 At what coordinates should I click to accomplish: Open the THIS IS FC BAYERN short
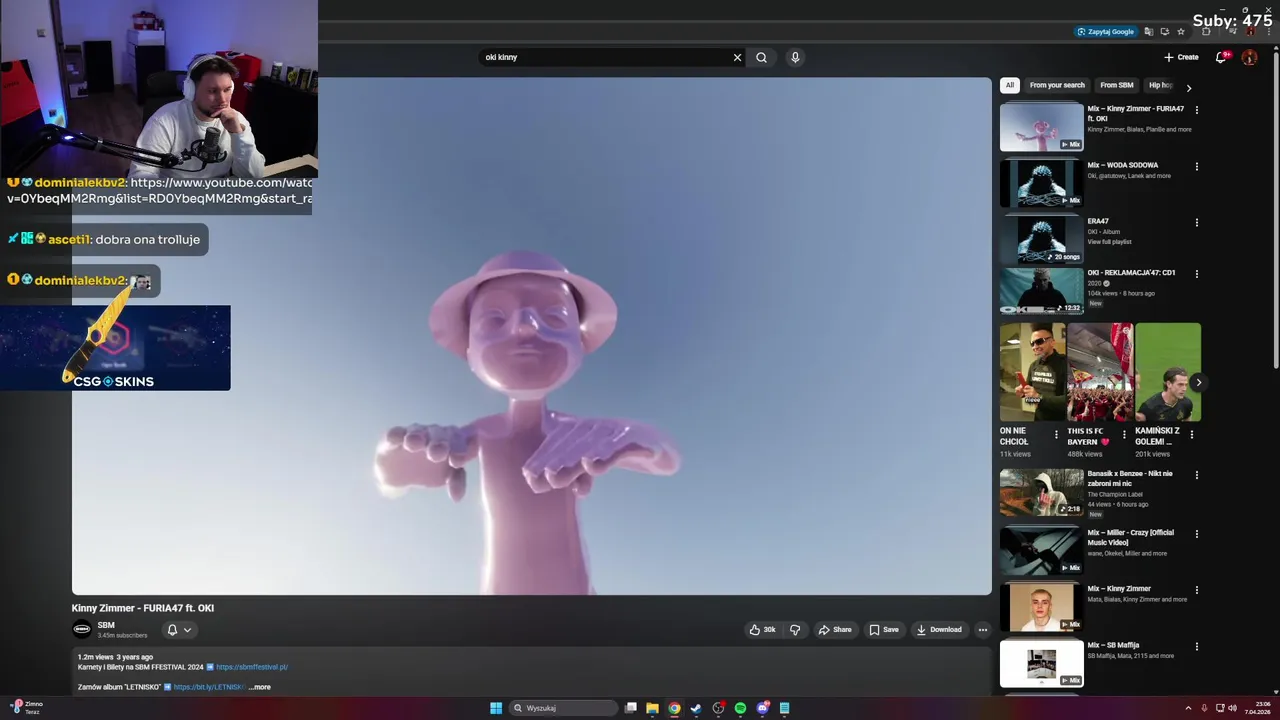(x=1100, y=372)
